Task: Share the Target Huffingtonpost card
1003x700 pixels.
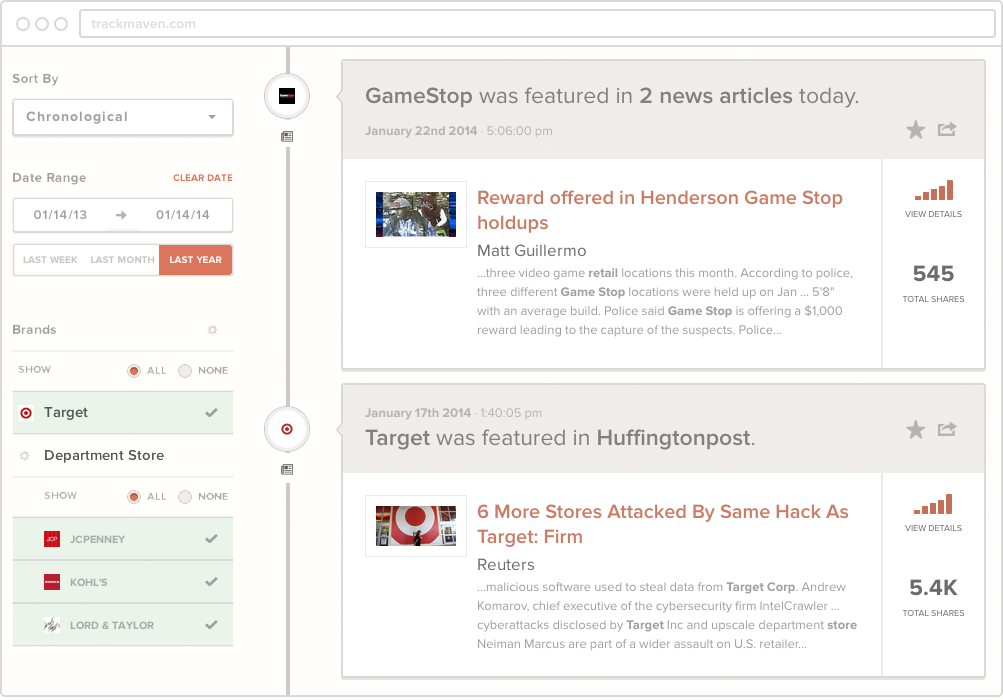Action: (947, 429)
